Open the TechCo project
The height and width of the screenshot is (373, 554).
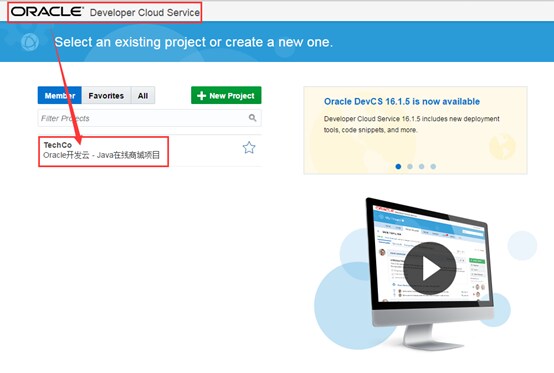[58, 145]
